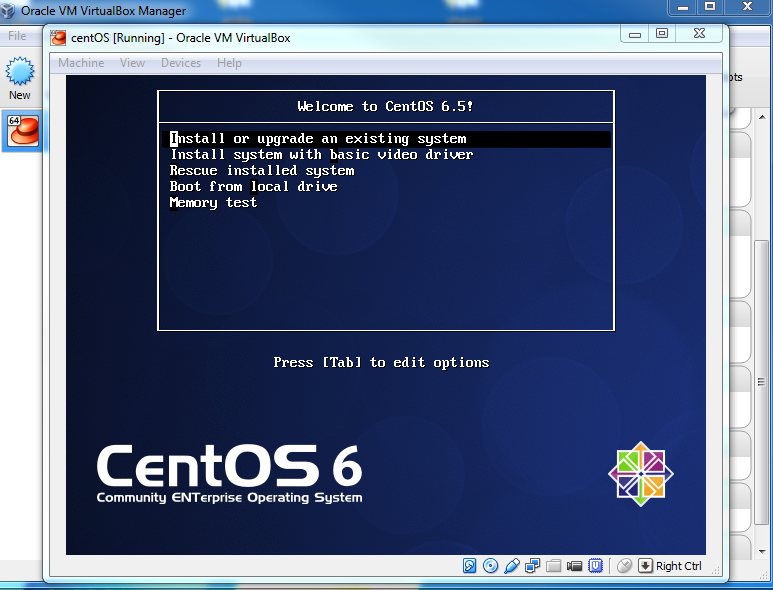The image size is (773, 590).
Task: Click the Manager vertical scrollbar thumb
Action: [762, 382]
